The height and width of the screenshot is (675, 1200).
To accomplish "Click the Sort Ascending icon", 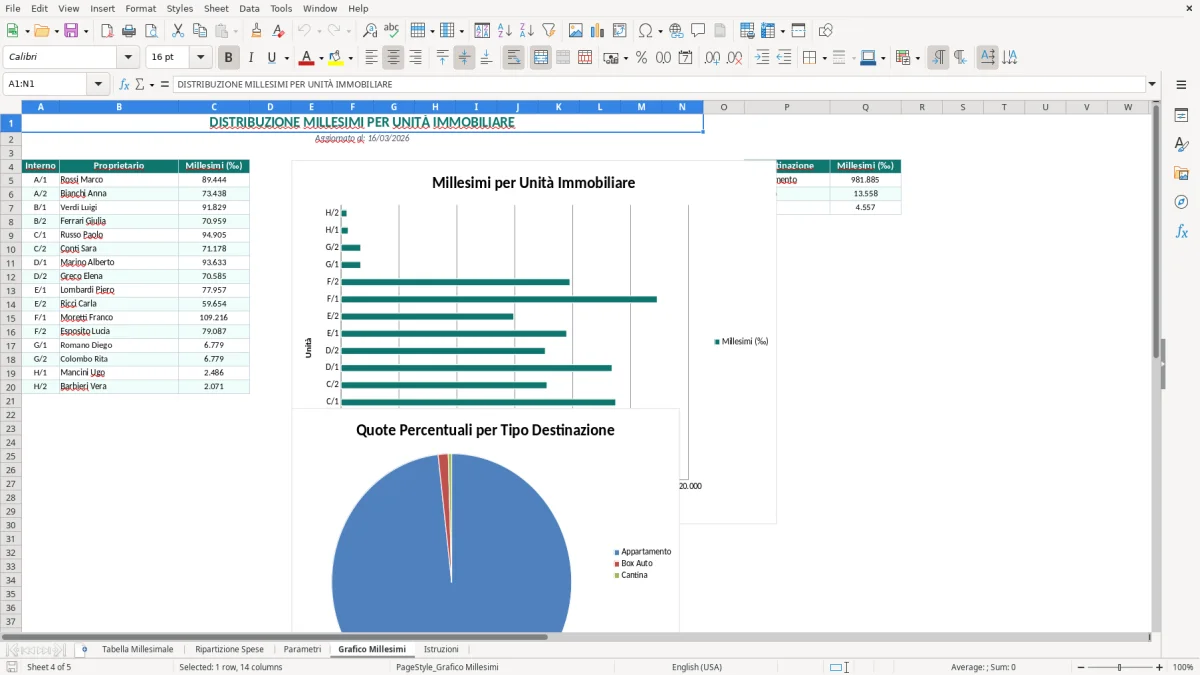I will tap(505, 31).
